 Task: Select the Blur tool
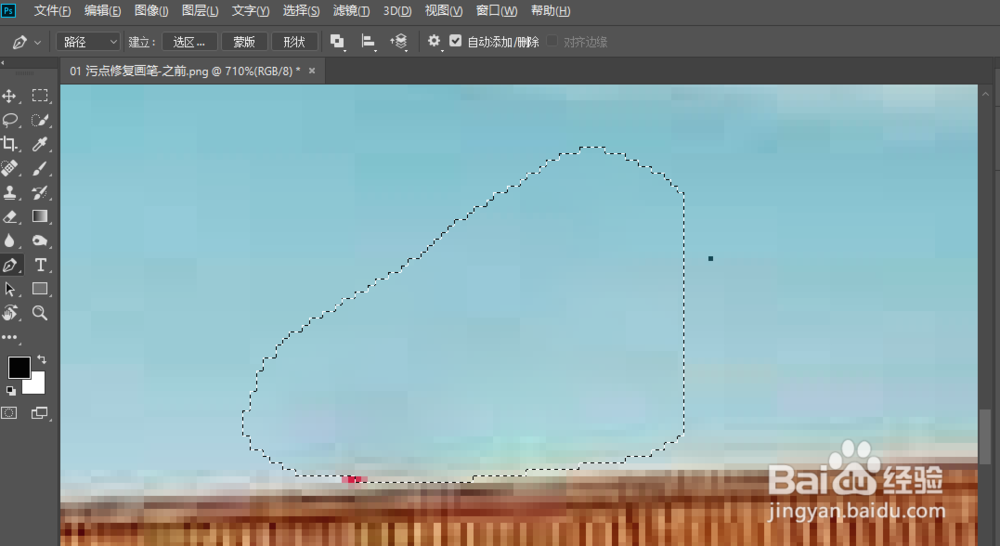(x=10, y=240)
